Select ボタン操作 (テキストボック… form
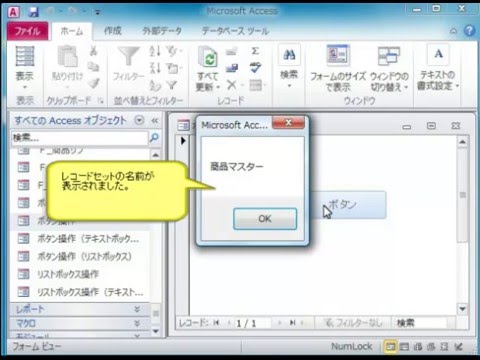480x360 pixels. [x=80, y=239]
